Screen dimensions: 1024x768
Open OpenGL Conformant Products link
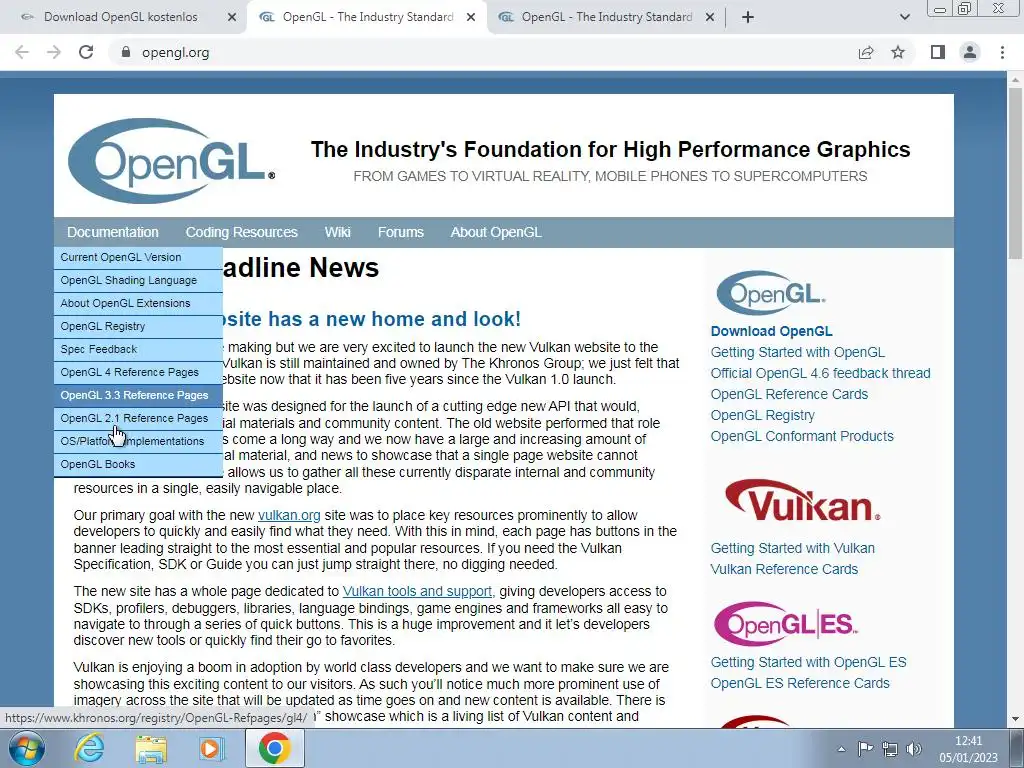(802, 436)
